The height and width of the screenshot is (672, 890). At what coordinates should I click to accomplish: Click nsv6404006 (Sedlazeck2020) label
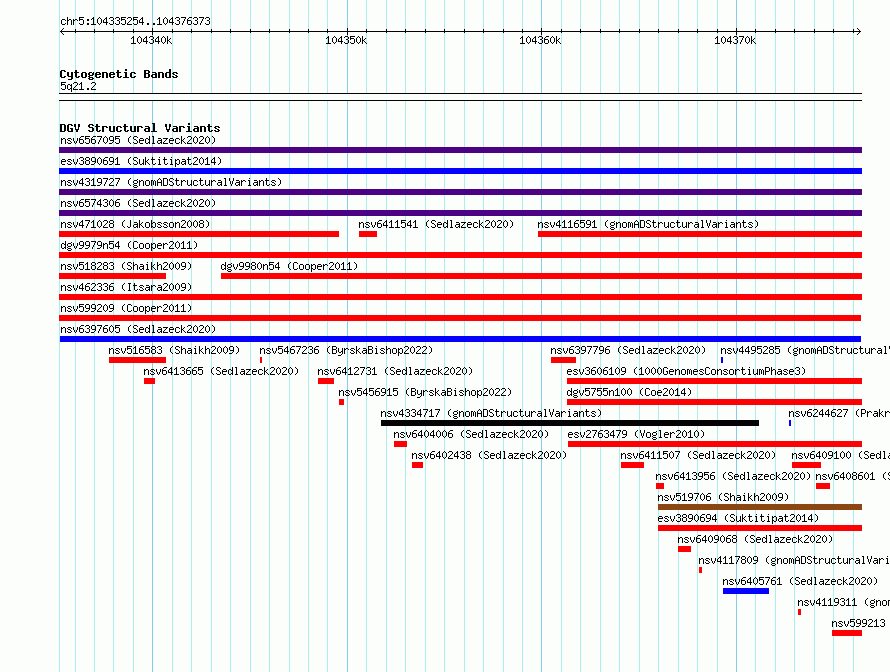(471, 434)
